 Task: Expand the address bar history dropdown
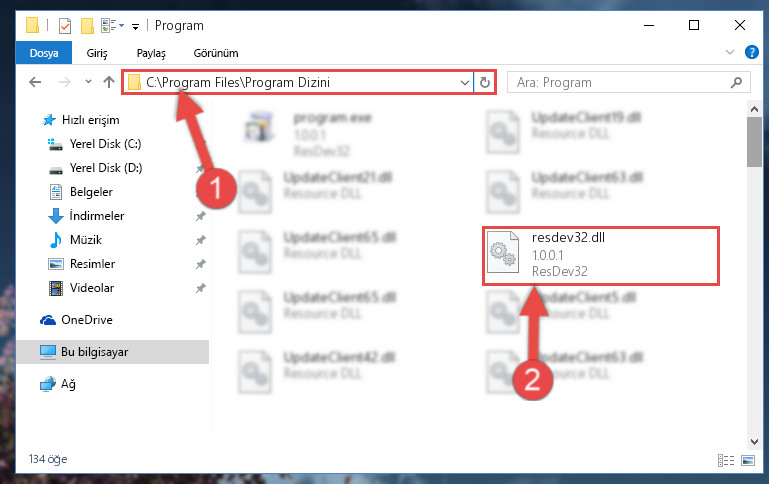[x=464, y=82]
